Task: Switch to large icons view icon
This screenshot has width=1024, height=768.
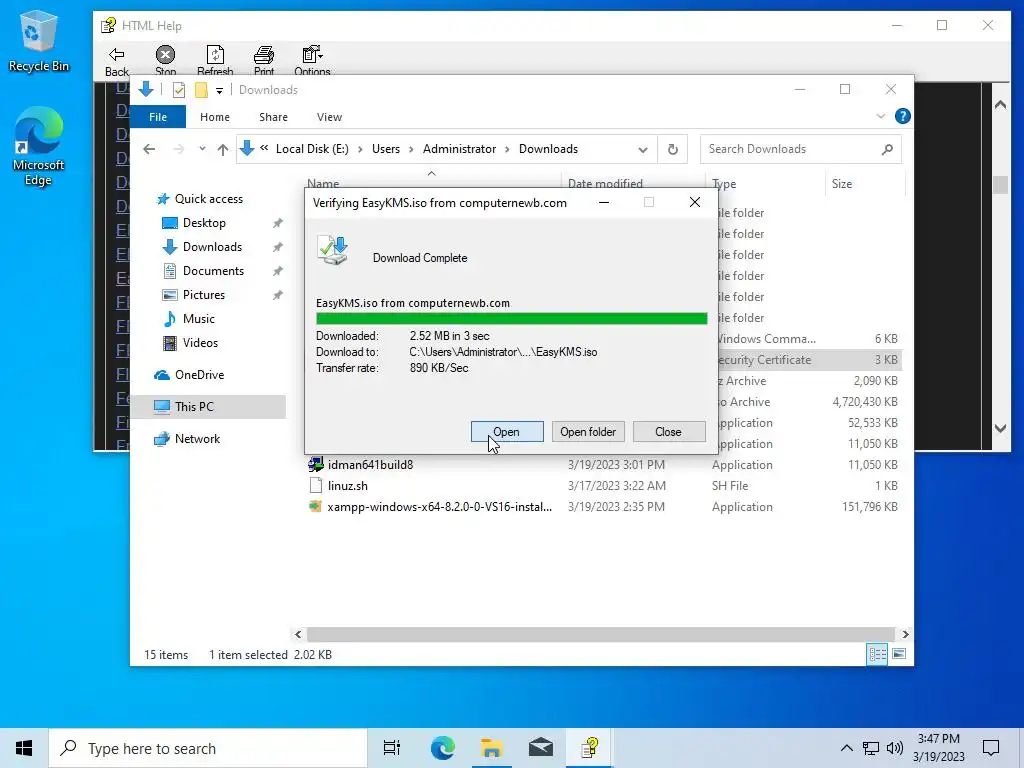Action: pyautogui.click(x=899, y=654)
